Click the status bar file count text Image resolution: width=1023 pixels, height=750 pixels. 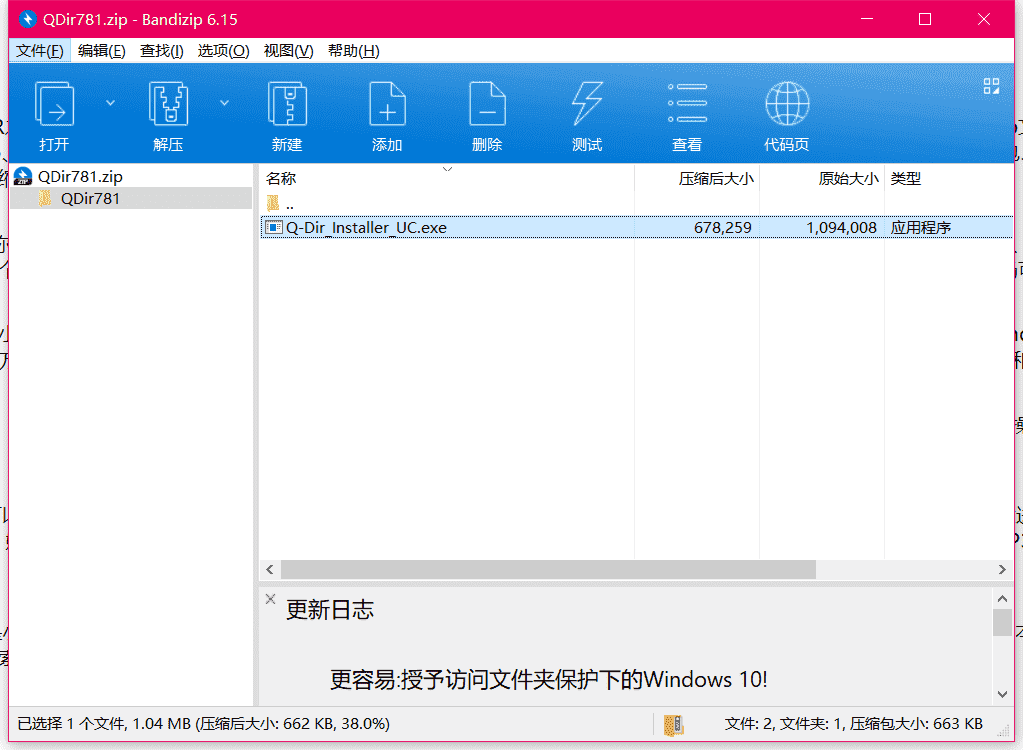point(853,724)
